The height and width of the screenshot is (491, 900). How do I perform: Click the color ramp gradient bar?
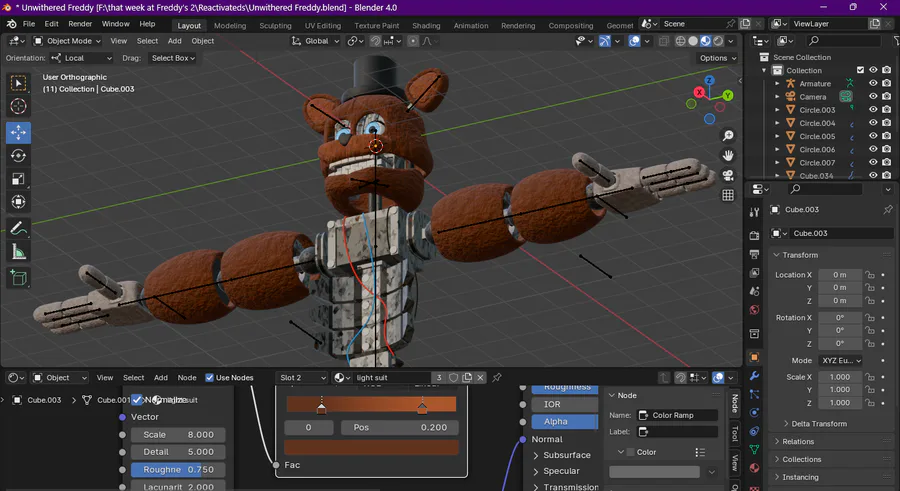371,403
